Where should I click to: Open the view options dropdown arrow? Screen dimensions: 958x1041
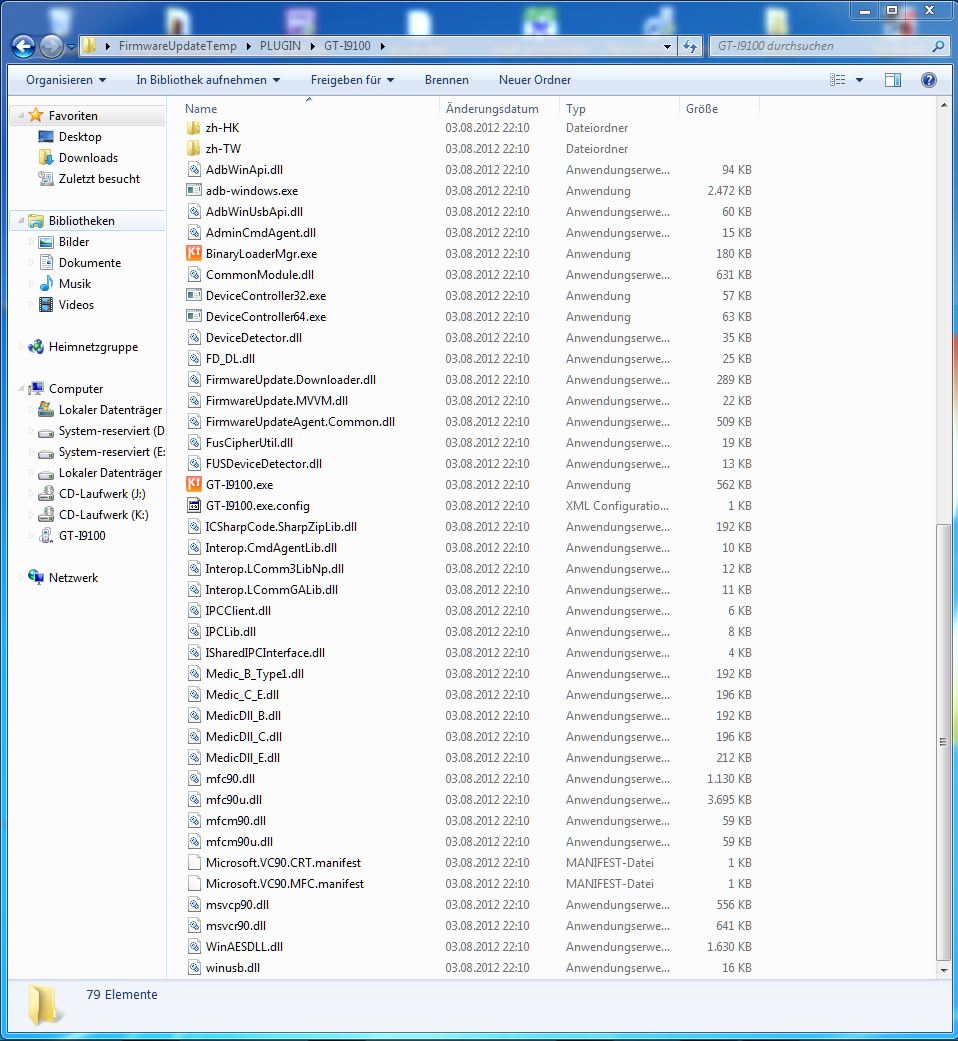[x=859, y=80]
